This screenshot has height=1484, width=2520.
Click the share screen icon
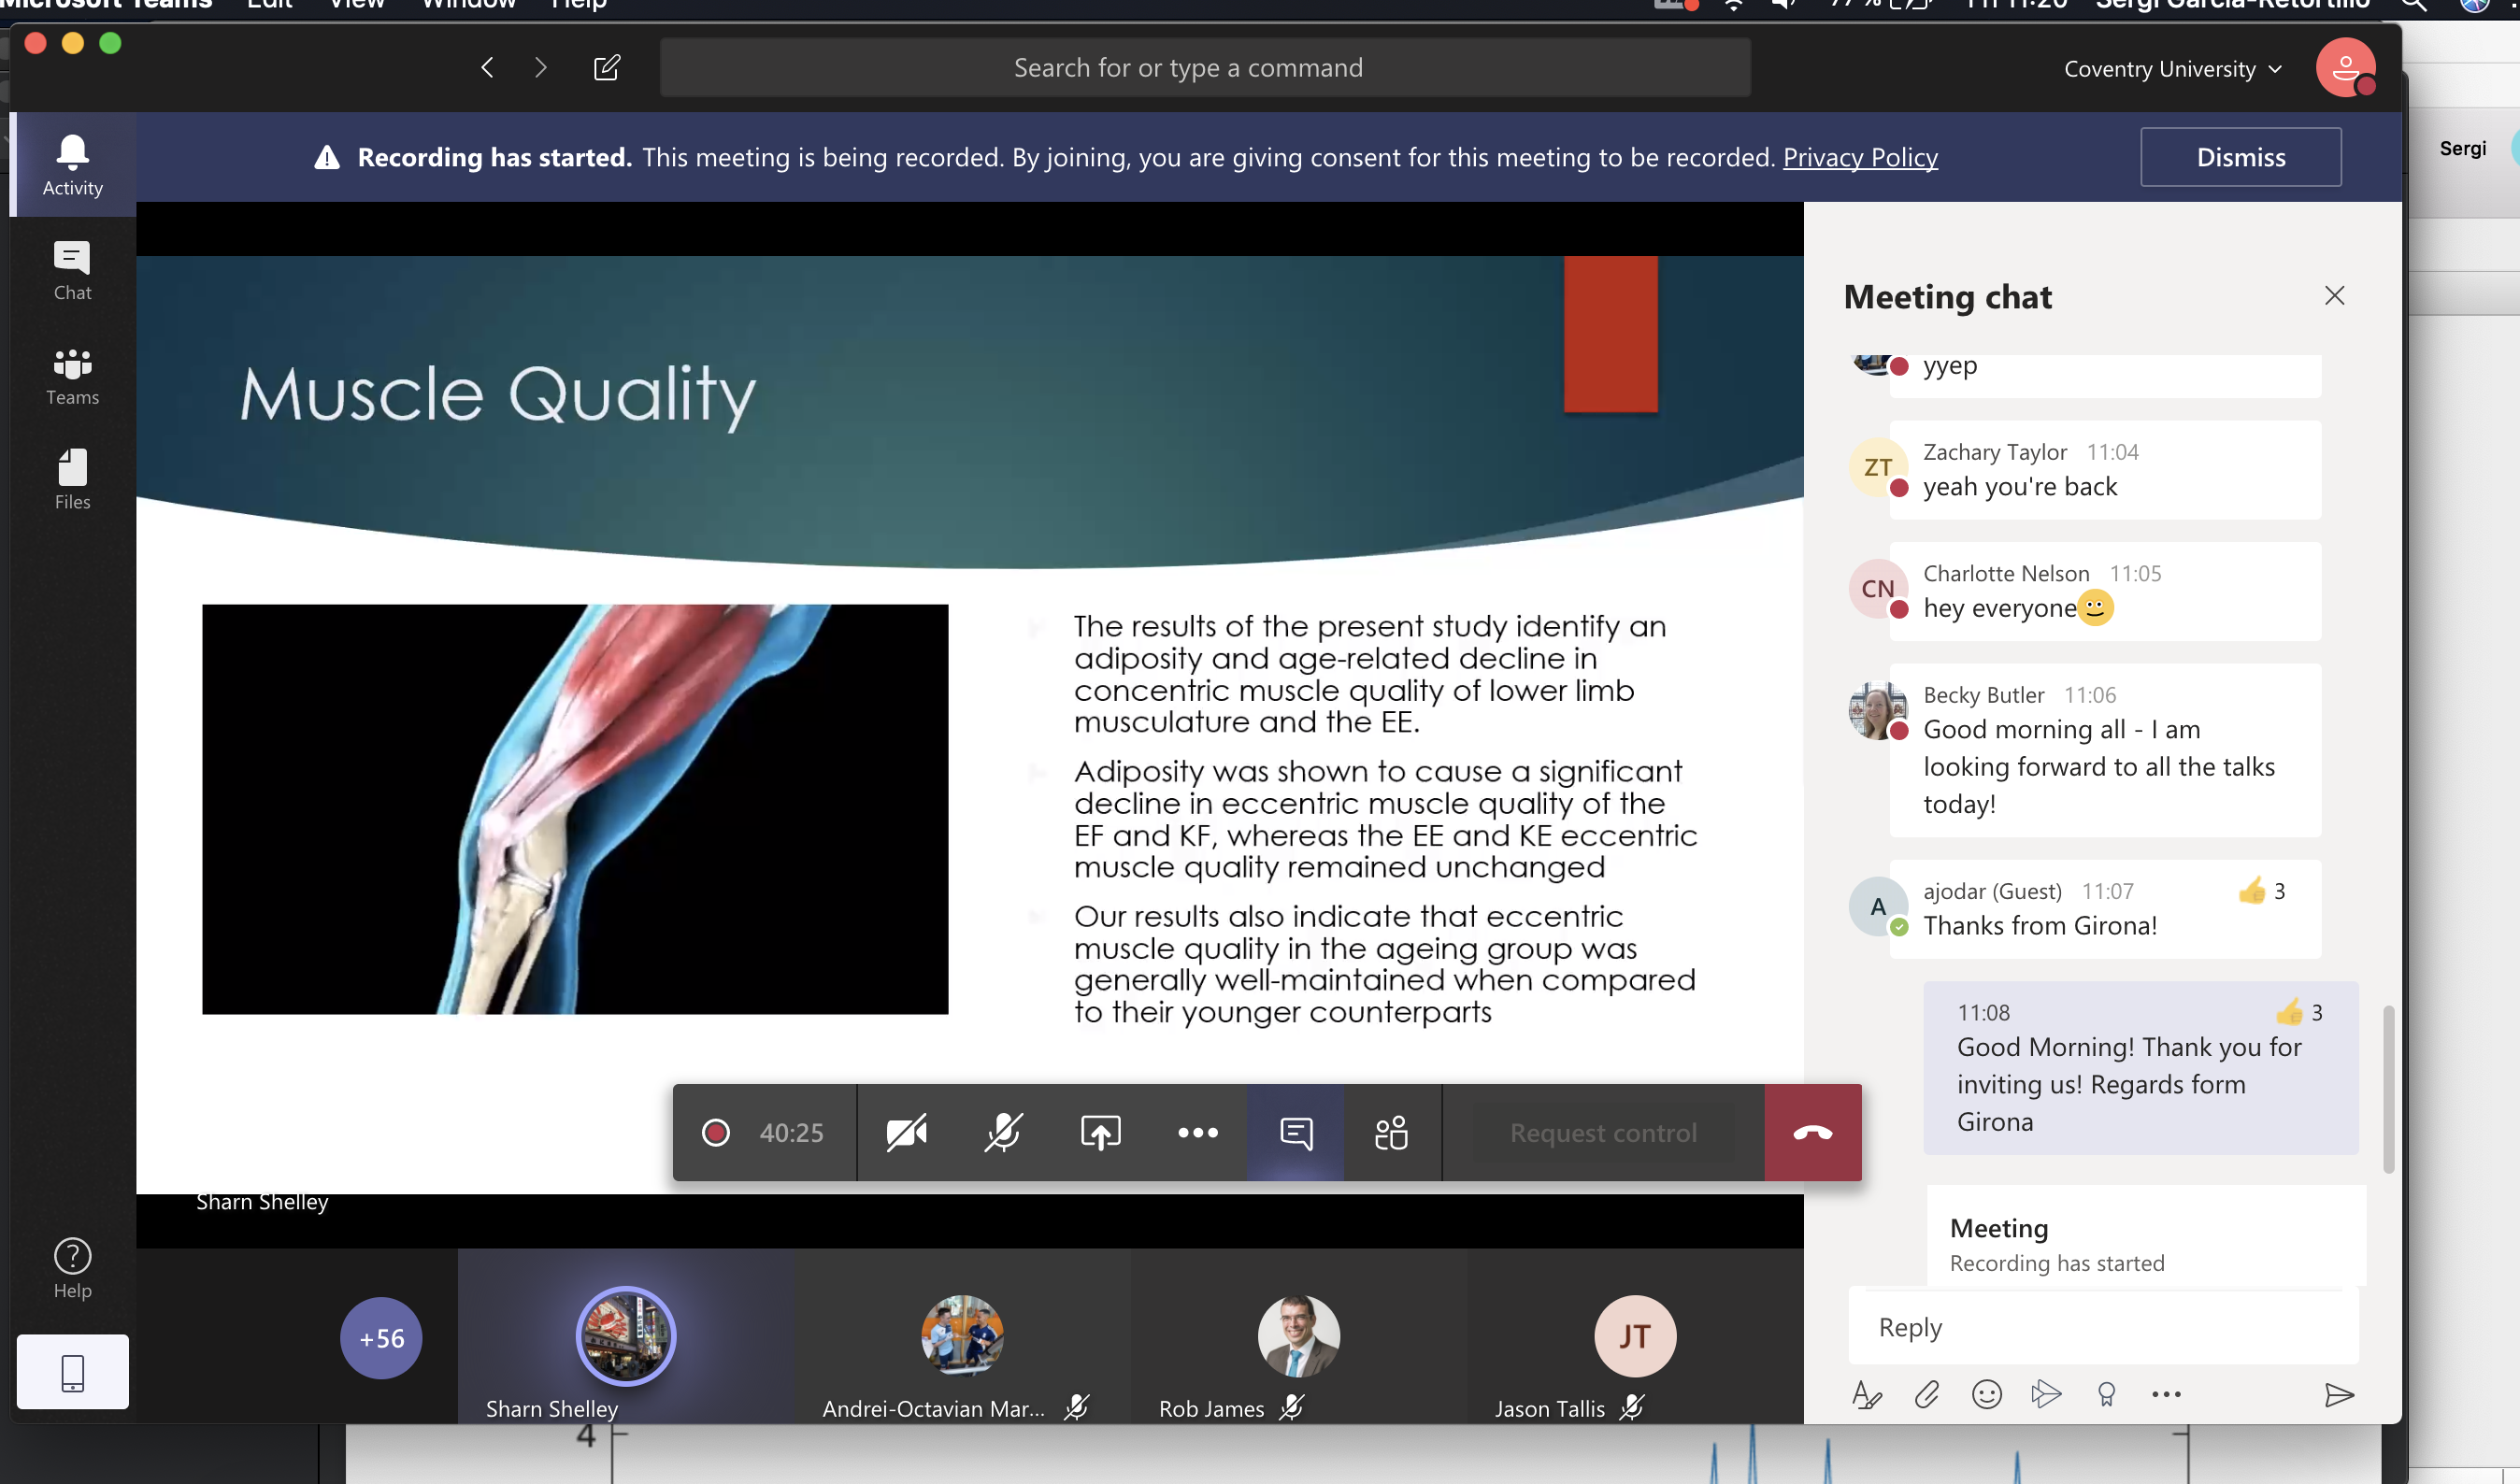pos(1100,1132)
